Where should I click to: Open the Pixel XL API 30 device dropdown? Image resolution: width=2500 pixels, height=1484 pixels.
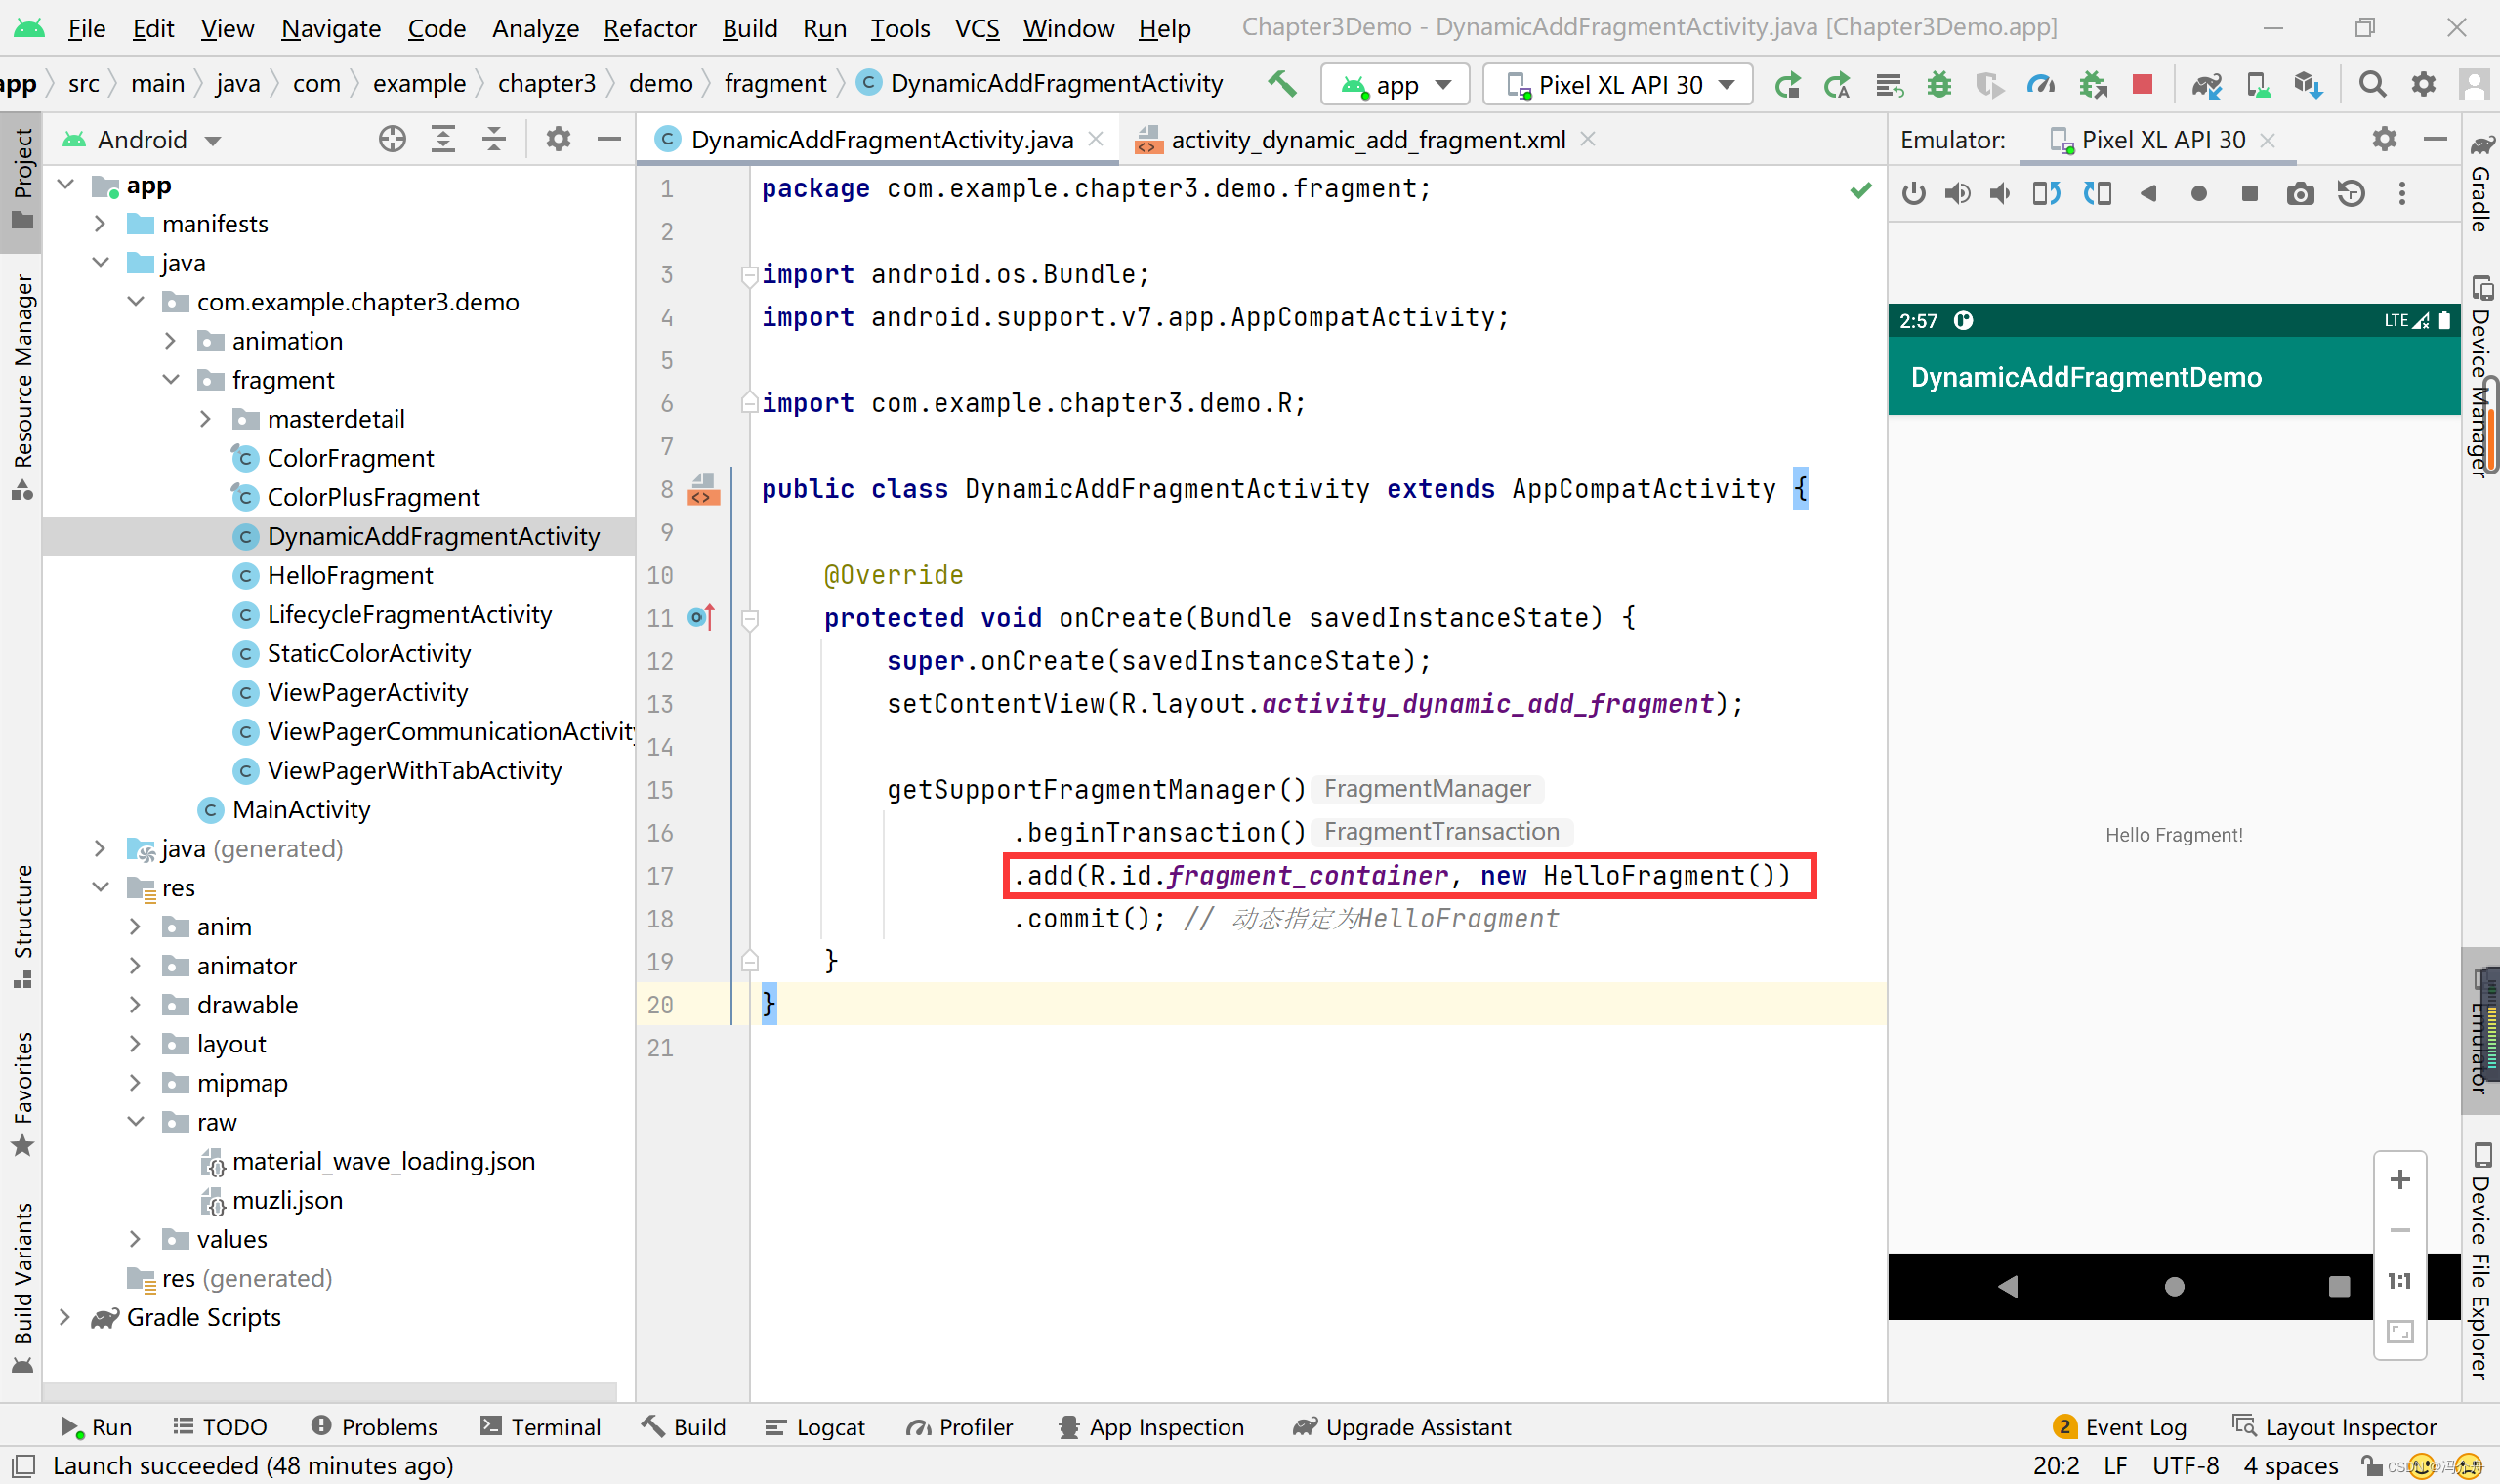click(1617, 85)
